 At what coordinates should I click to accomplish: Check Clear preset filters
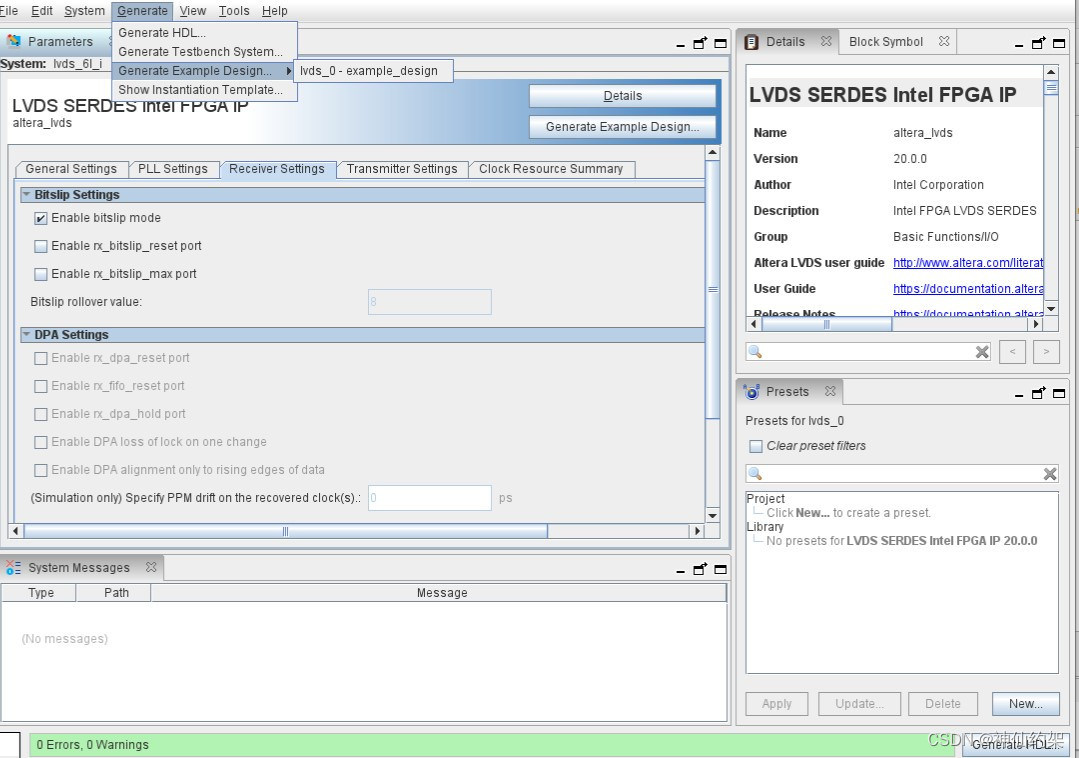[756, 446]
